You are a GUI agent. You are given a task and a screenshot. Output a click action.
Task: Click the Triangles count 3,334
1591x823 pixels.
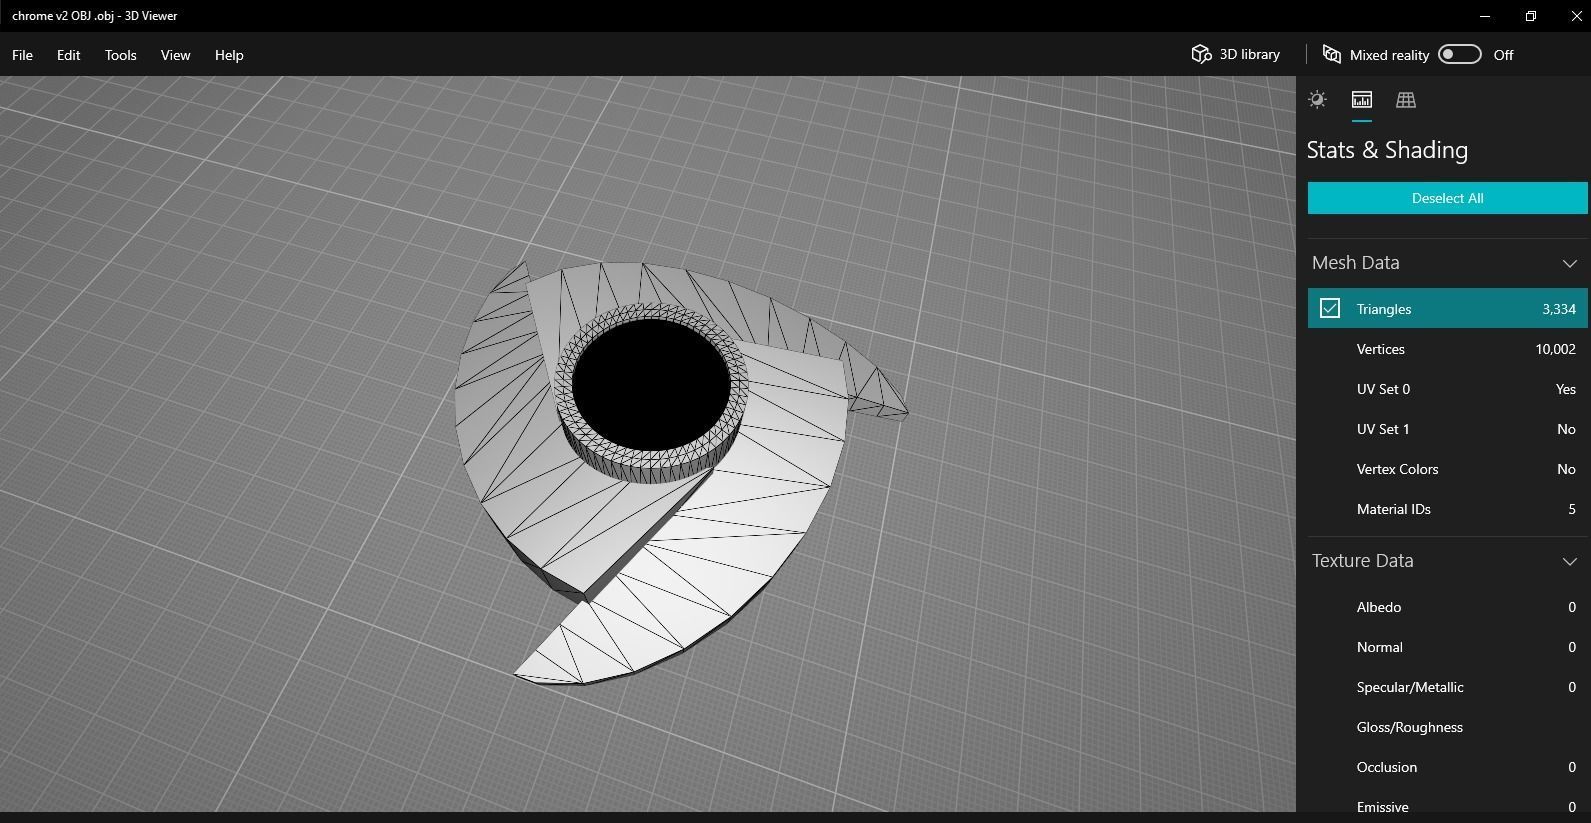click(1559, 309)
